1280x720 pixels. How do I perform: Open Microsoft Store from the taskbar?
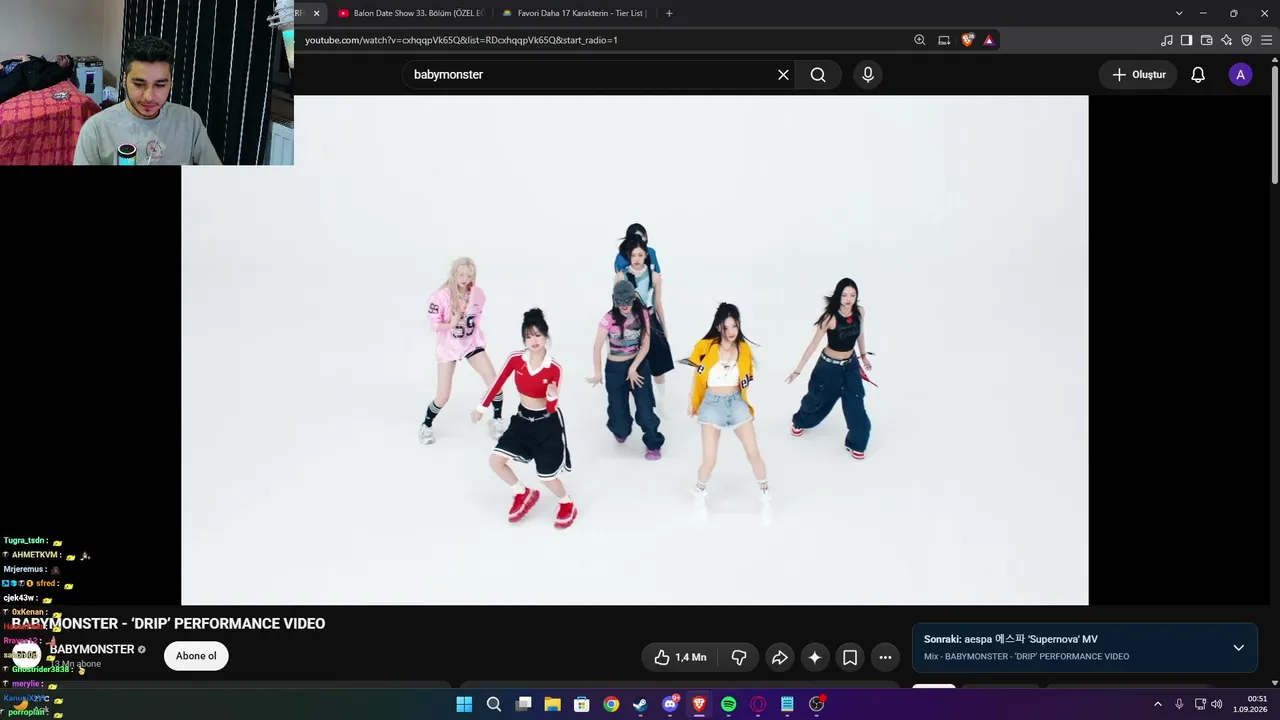click(x=582, y=704)
